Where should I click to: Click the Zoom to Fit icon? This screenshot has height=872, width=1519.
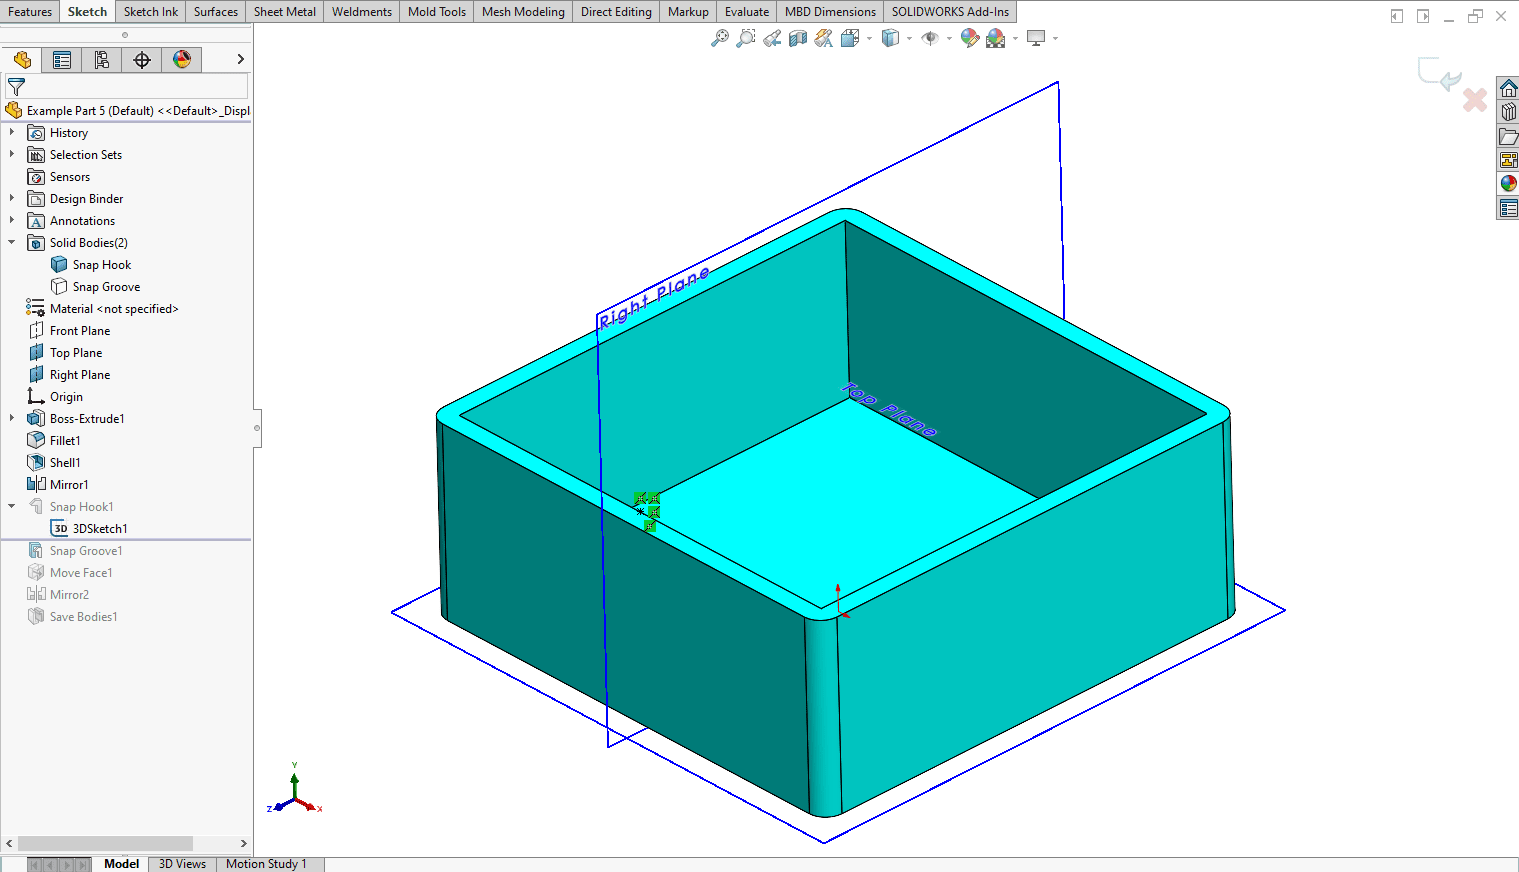(720, 38)
